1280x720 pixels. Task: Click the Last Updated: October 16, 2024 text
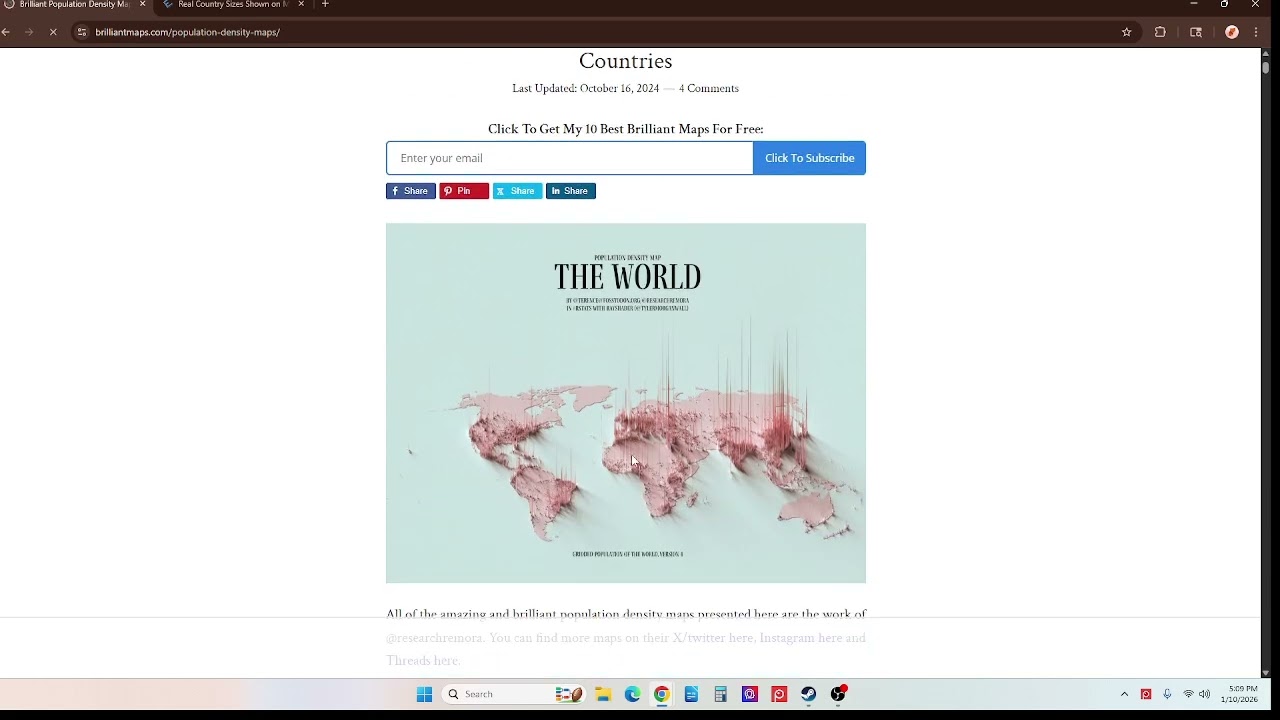(x=585, y=88)
